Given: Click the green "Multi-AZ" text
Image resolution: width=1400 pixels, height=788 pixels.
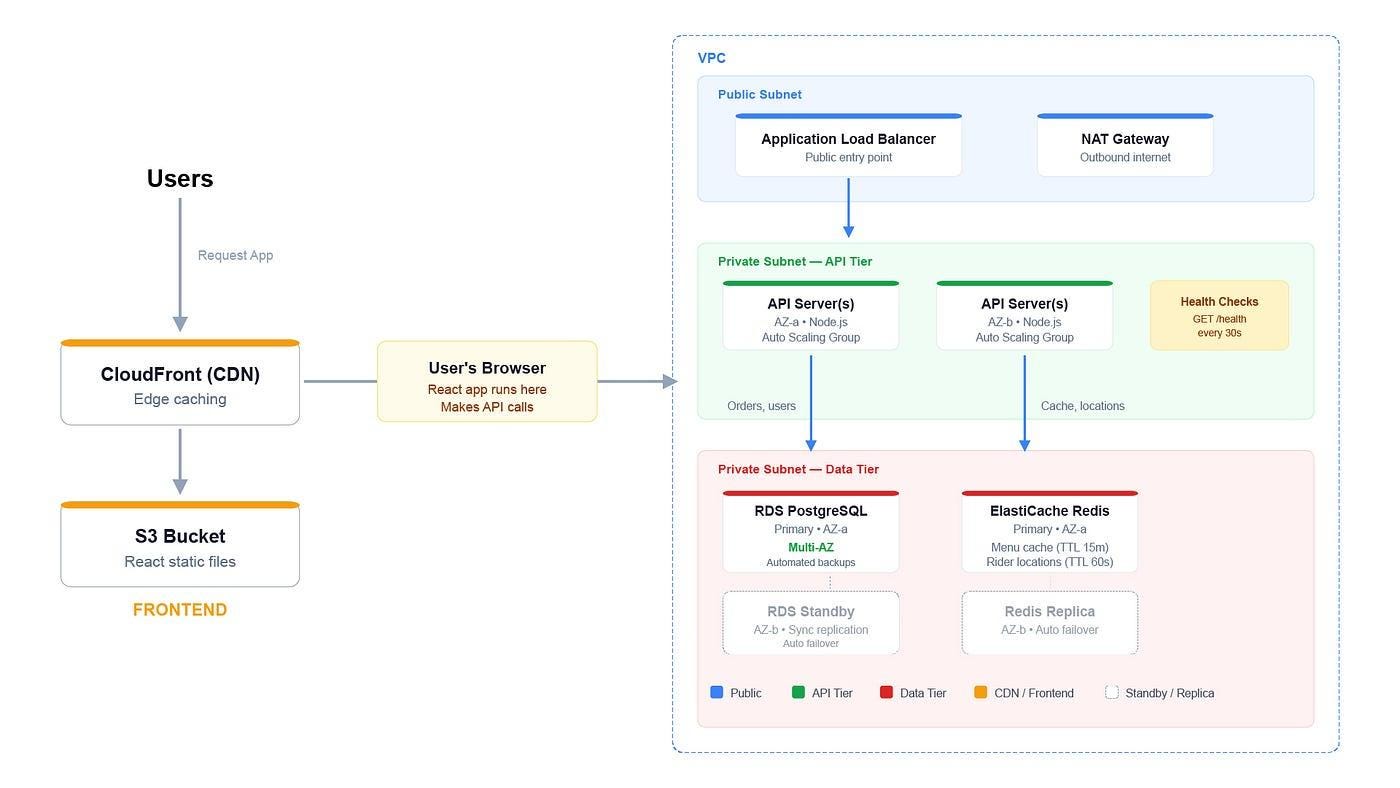Looking at the screenshot, I should pyautogui.click(x=811, y=548).
